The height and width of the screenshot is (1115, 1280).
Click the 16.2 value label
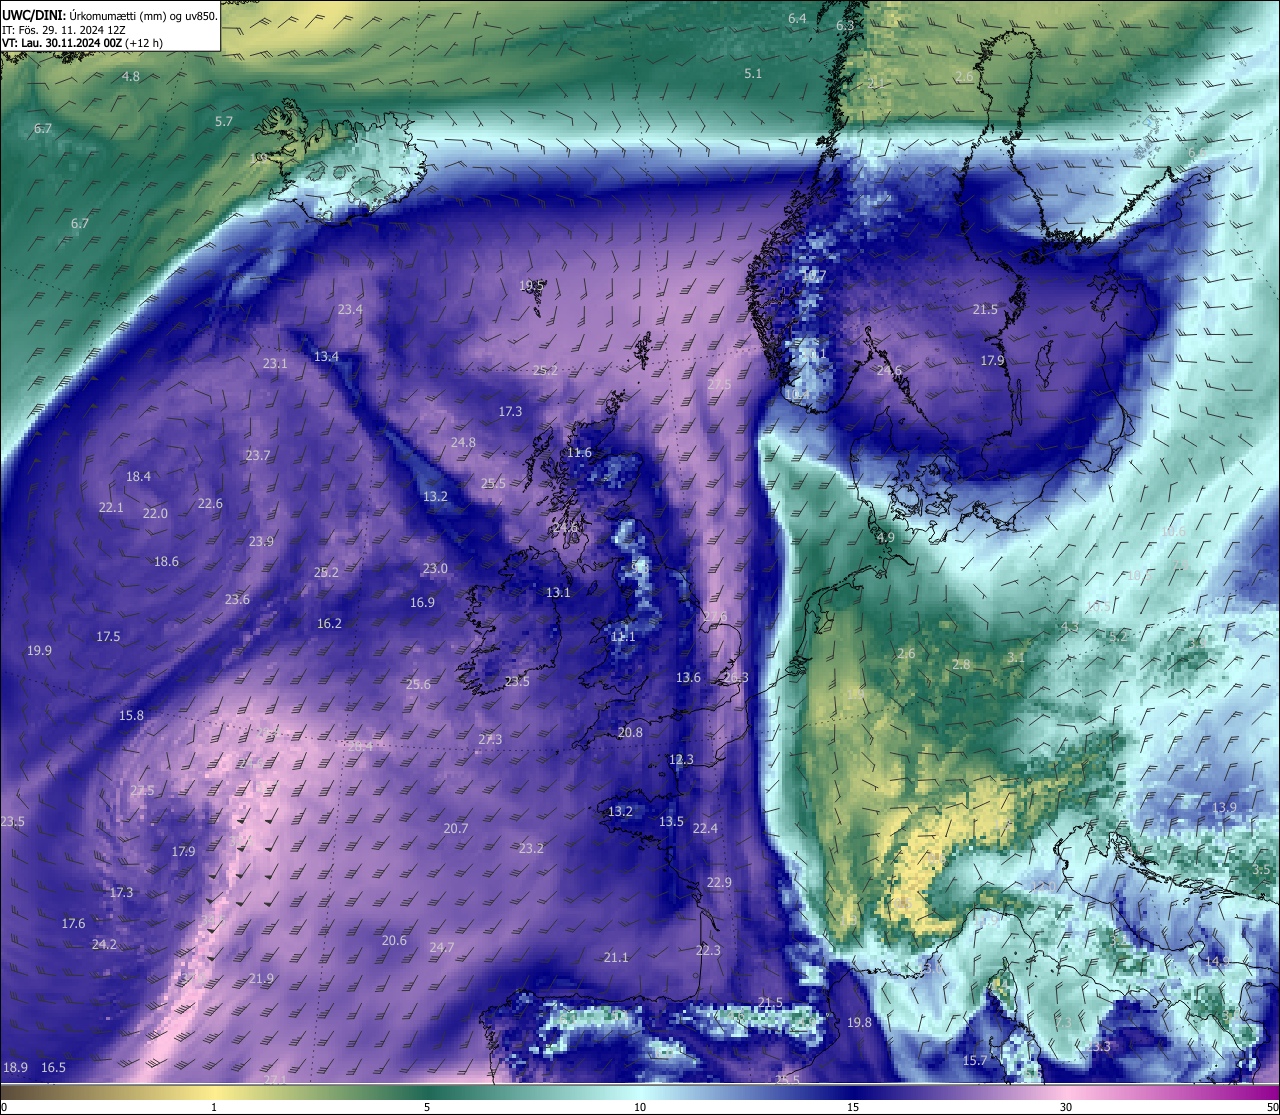329,624
